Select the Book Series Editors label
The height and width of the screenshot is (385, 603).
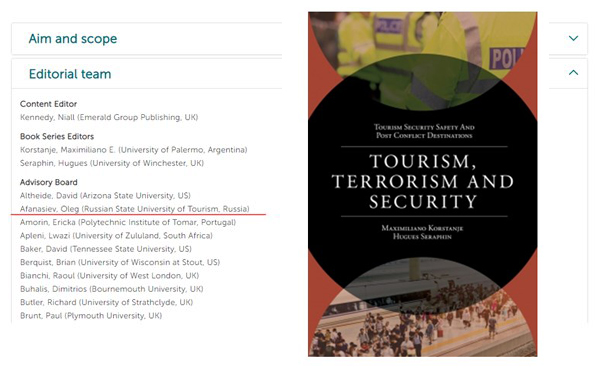(57, 137)
